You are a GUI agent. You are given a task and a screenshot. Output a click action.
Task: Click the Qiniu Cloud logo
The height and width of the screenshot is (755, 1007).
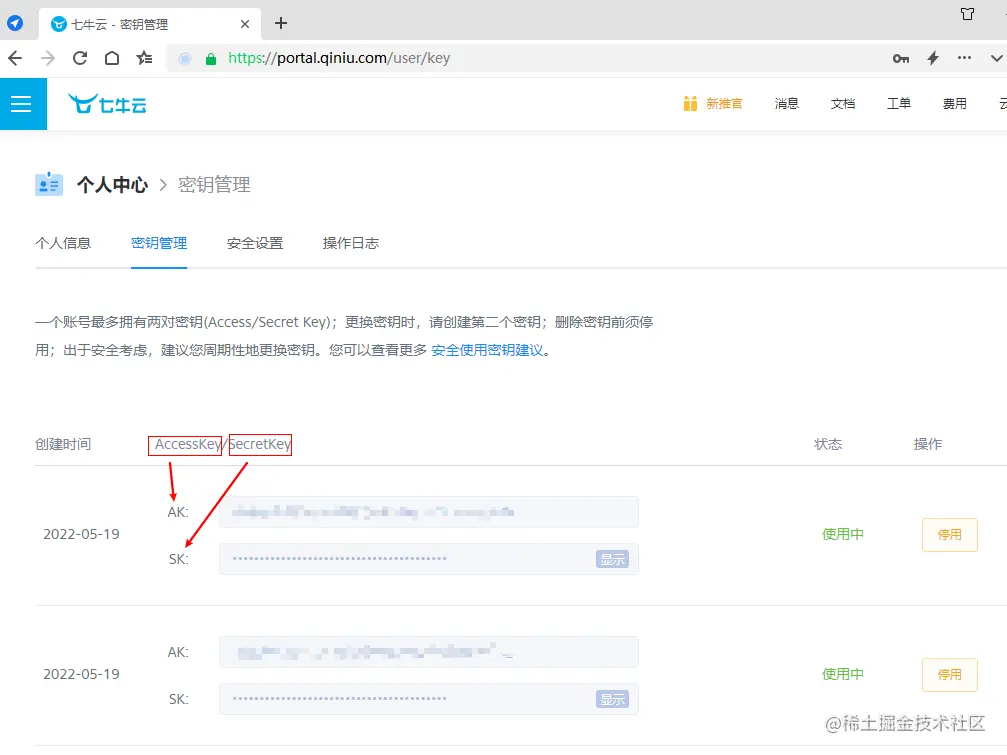[x=107, y=103]
